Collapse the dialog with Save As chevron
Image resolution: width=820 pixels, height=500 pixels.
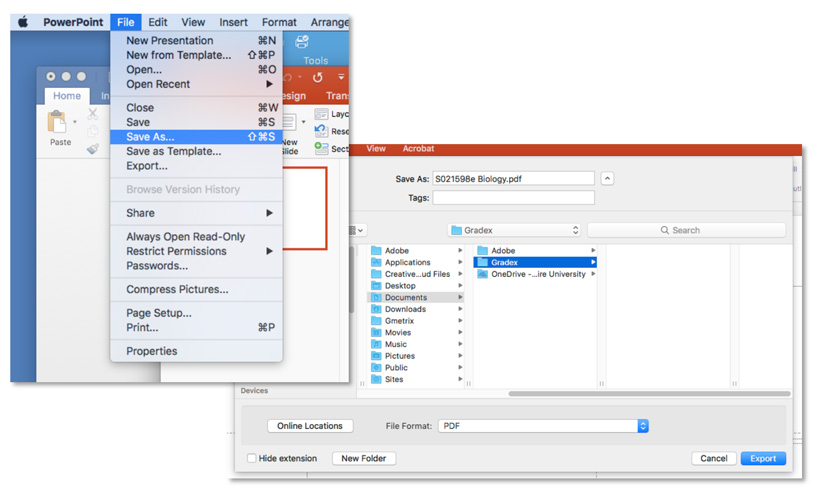(x=607, y=179)
